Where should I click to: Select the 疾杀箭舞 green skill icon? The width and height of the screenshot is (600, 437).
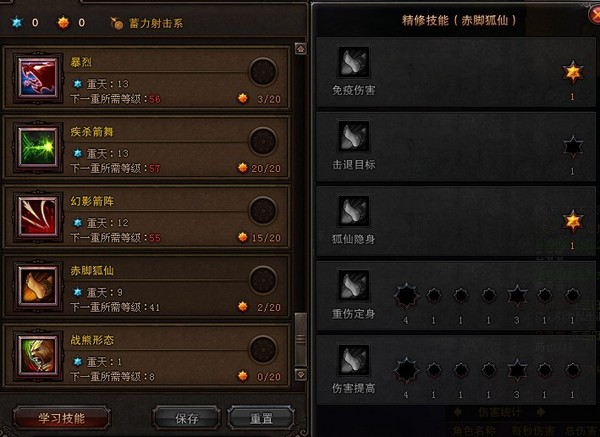[38, 147]
